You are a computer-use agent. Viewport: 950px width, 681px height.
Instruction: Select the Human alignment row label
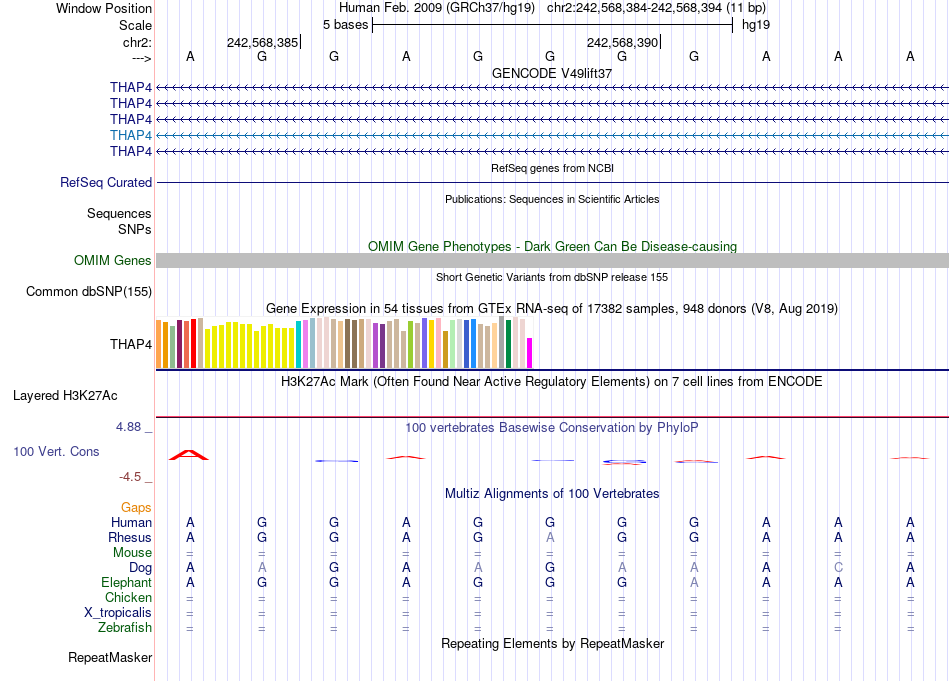(x=131, y=522)
